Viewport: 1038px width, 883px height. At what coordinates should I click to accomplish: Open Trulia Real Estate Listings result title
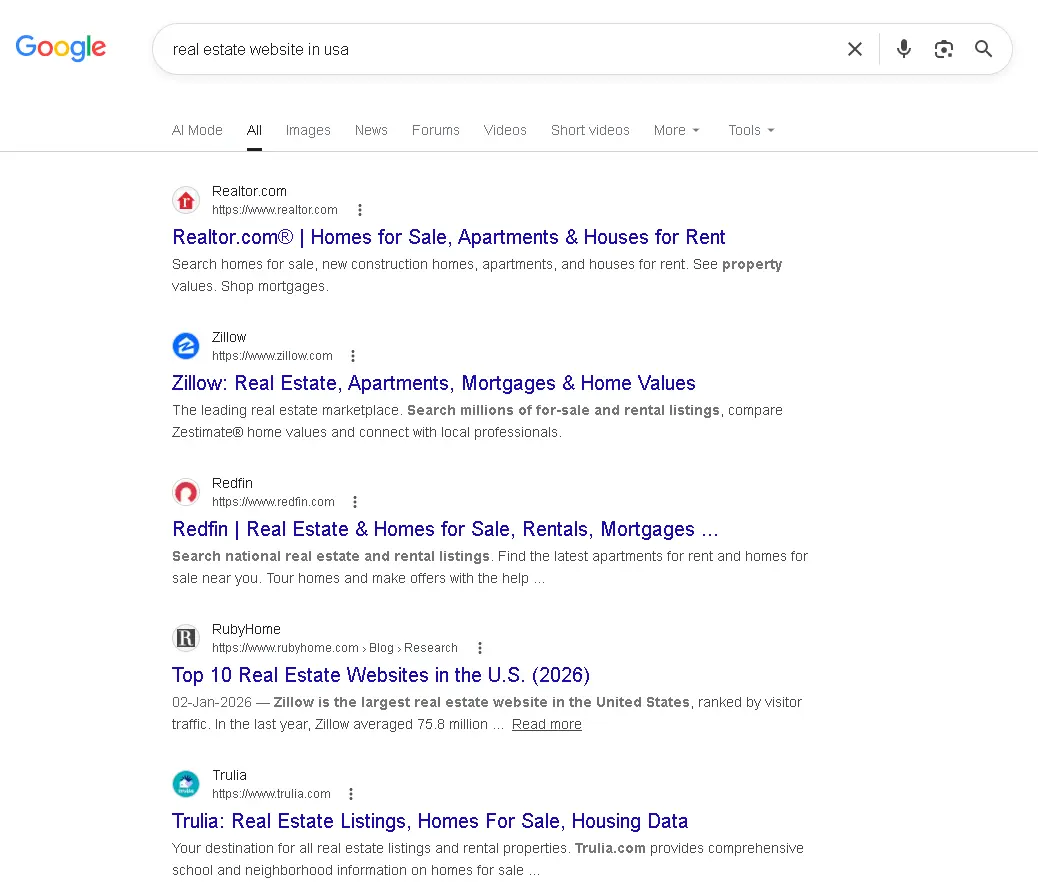coord(430,821)
